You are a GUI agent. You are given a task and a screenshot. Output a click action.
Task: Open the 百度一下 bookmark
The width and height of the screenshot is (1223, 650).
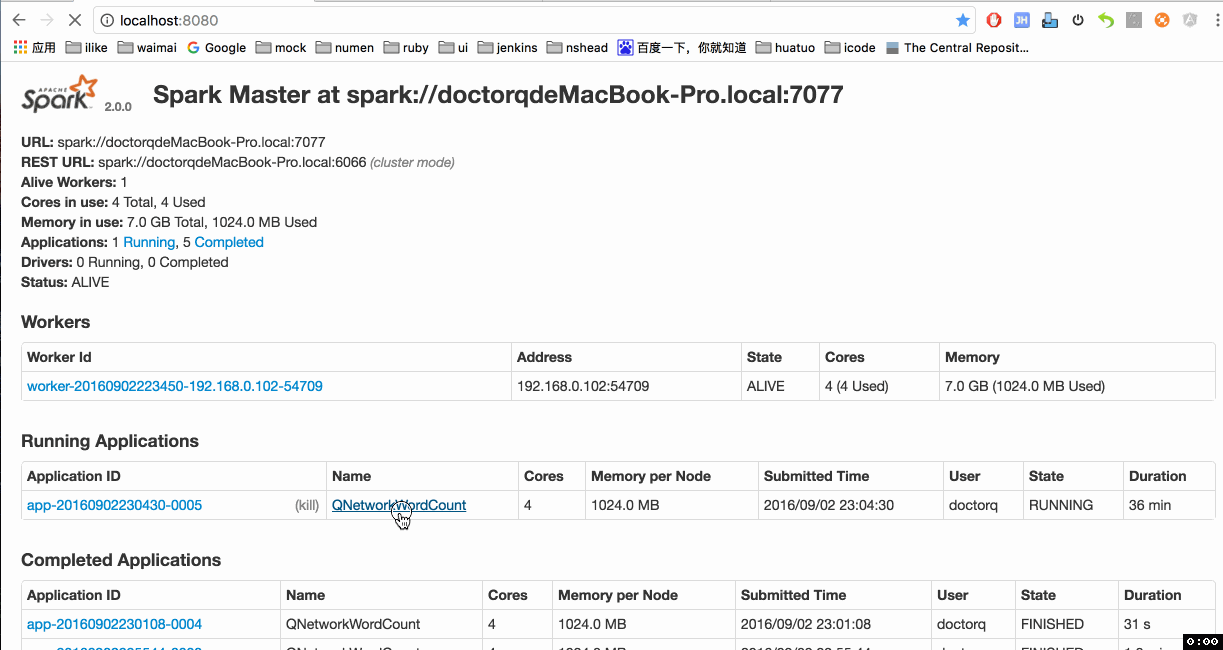[682, 47]
